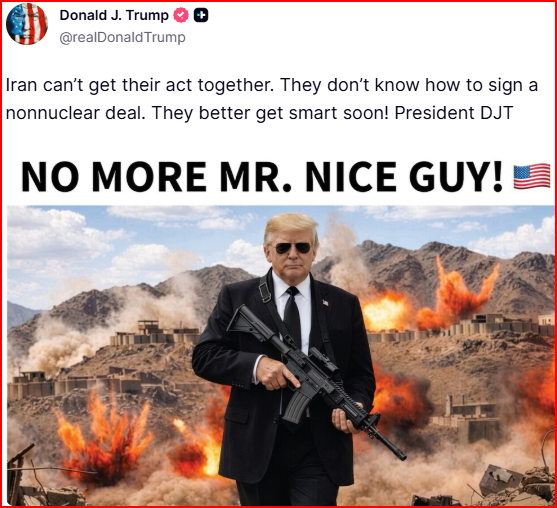Click the large explosion on right hillside
Screen dimensions: 557x508
(x=456, y=295)
